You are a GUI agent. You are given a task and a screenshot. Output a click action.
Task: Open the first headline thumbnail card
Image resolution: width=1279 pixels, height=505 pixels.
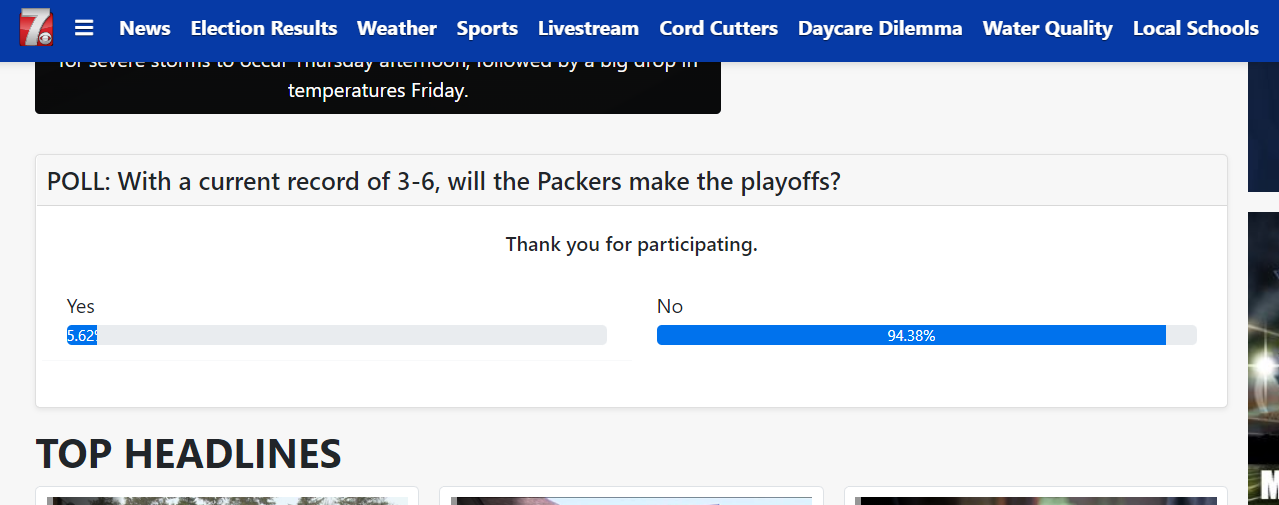coord(227,496)
